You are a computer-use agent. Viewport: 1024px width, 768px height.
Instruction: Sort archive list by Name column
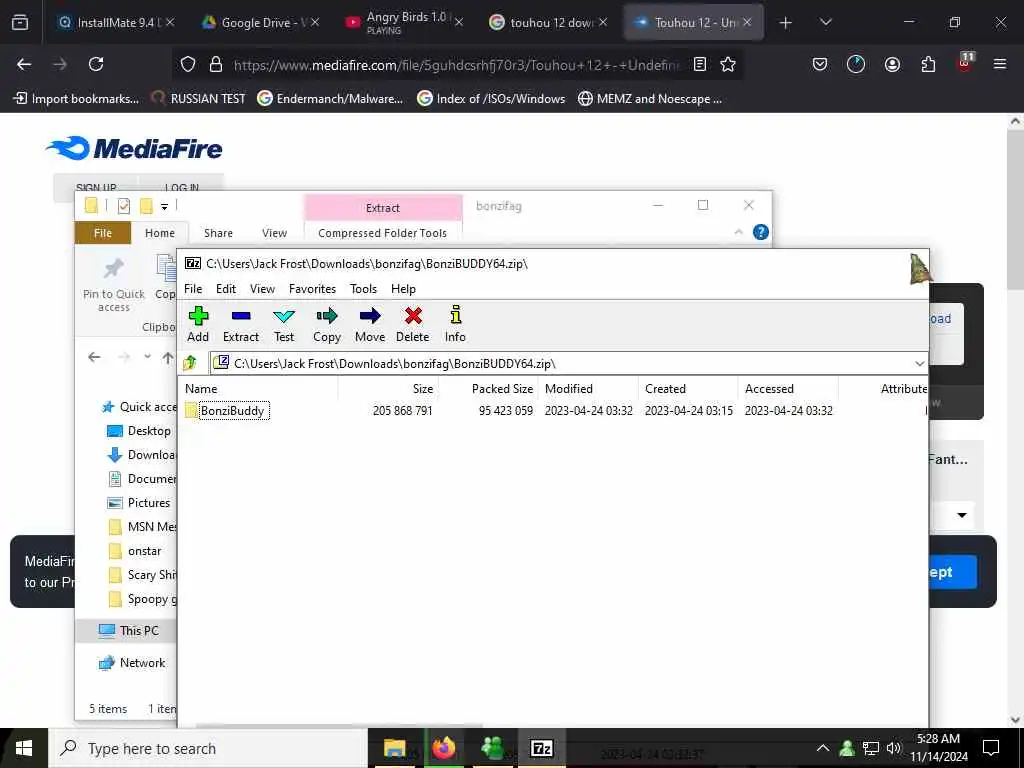259,389
